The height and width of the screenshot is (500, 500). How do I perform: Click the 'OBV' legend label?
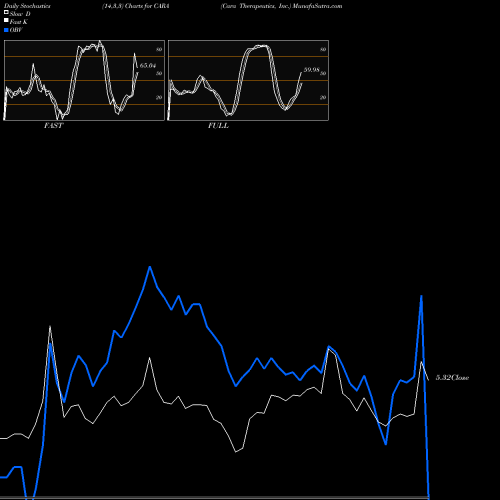click(x=16, y=30)
